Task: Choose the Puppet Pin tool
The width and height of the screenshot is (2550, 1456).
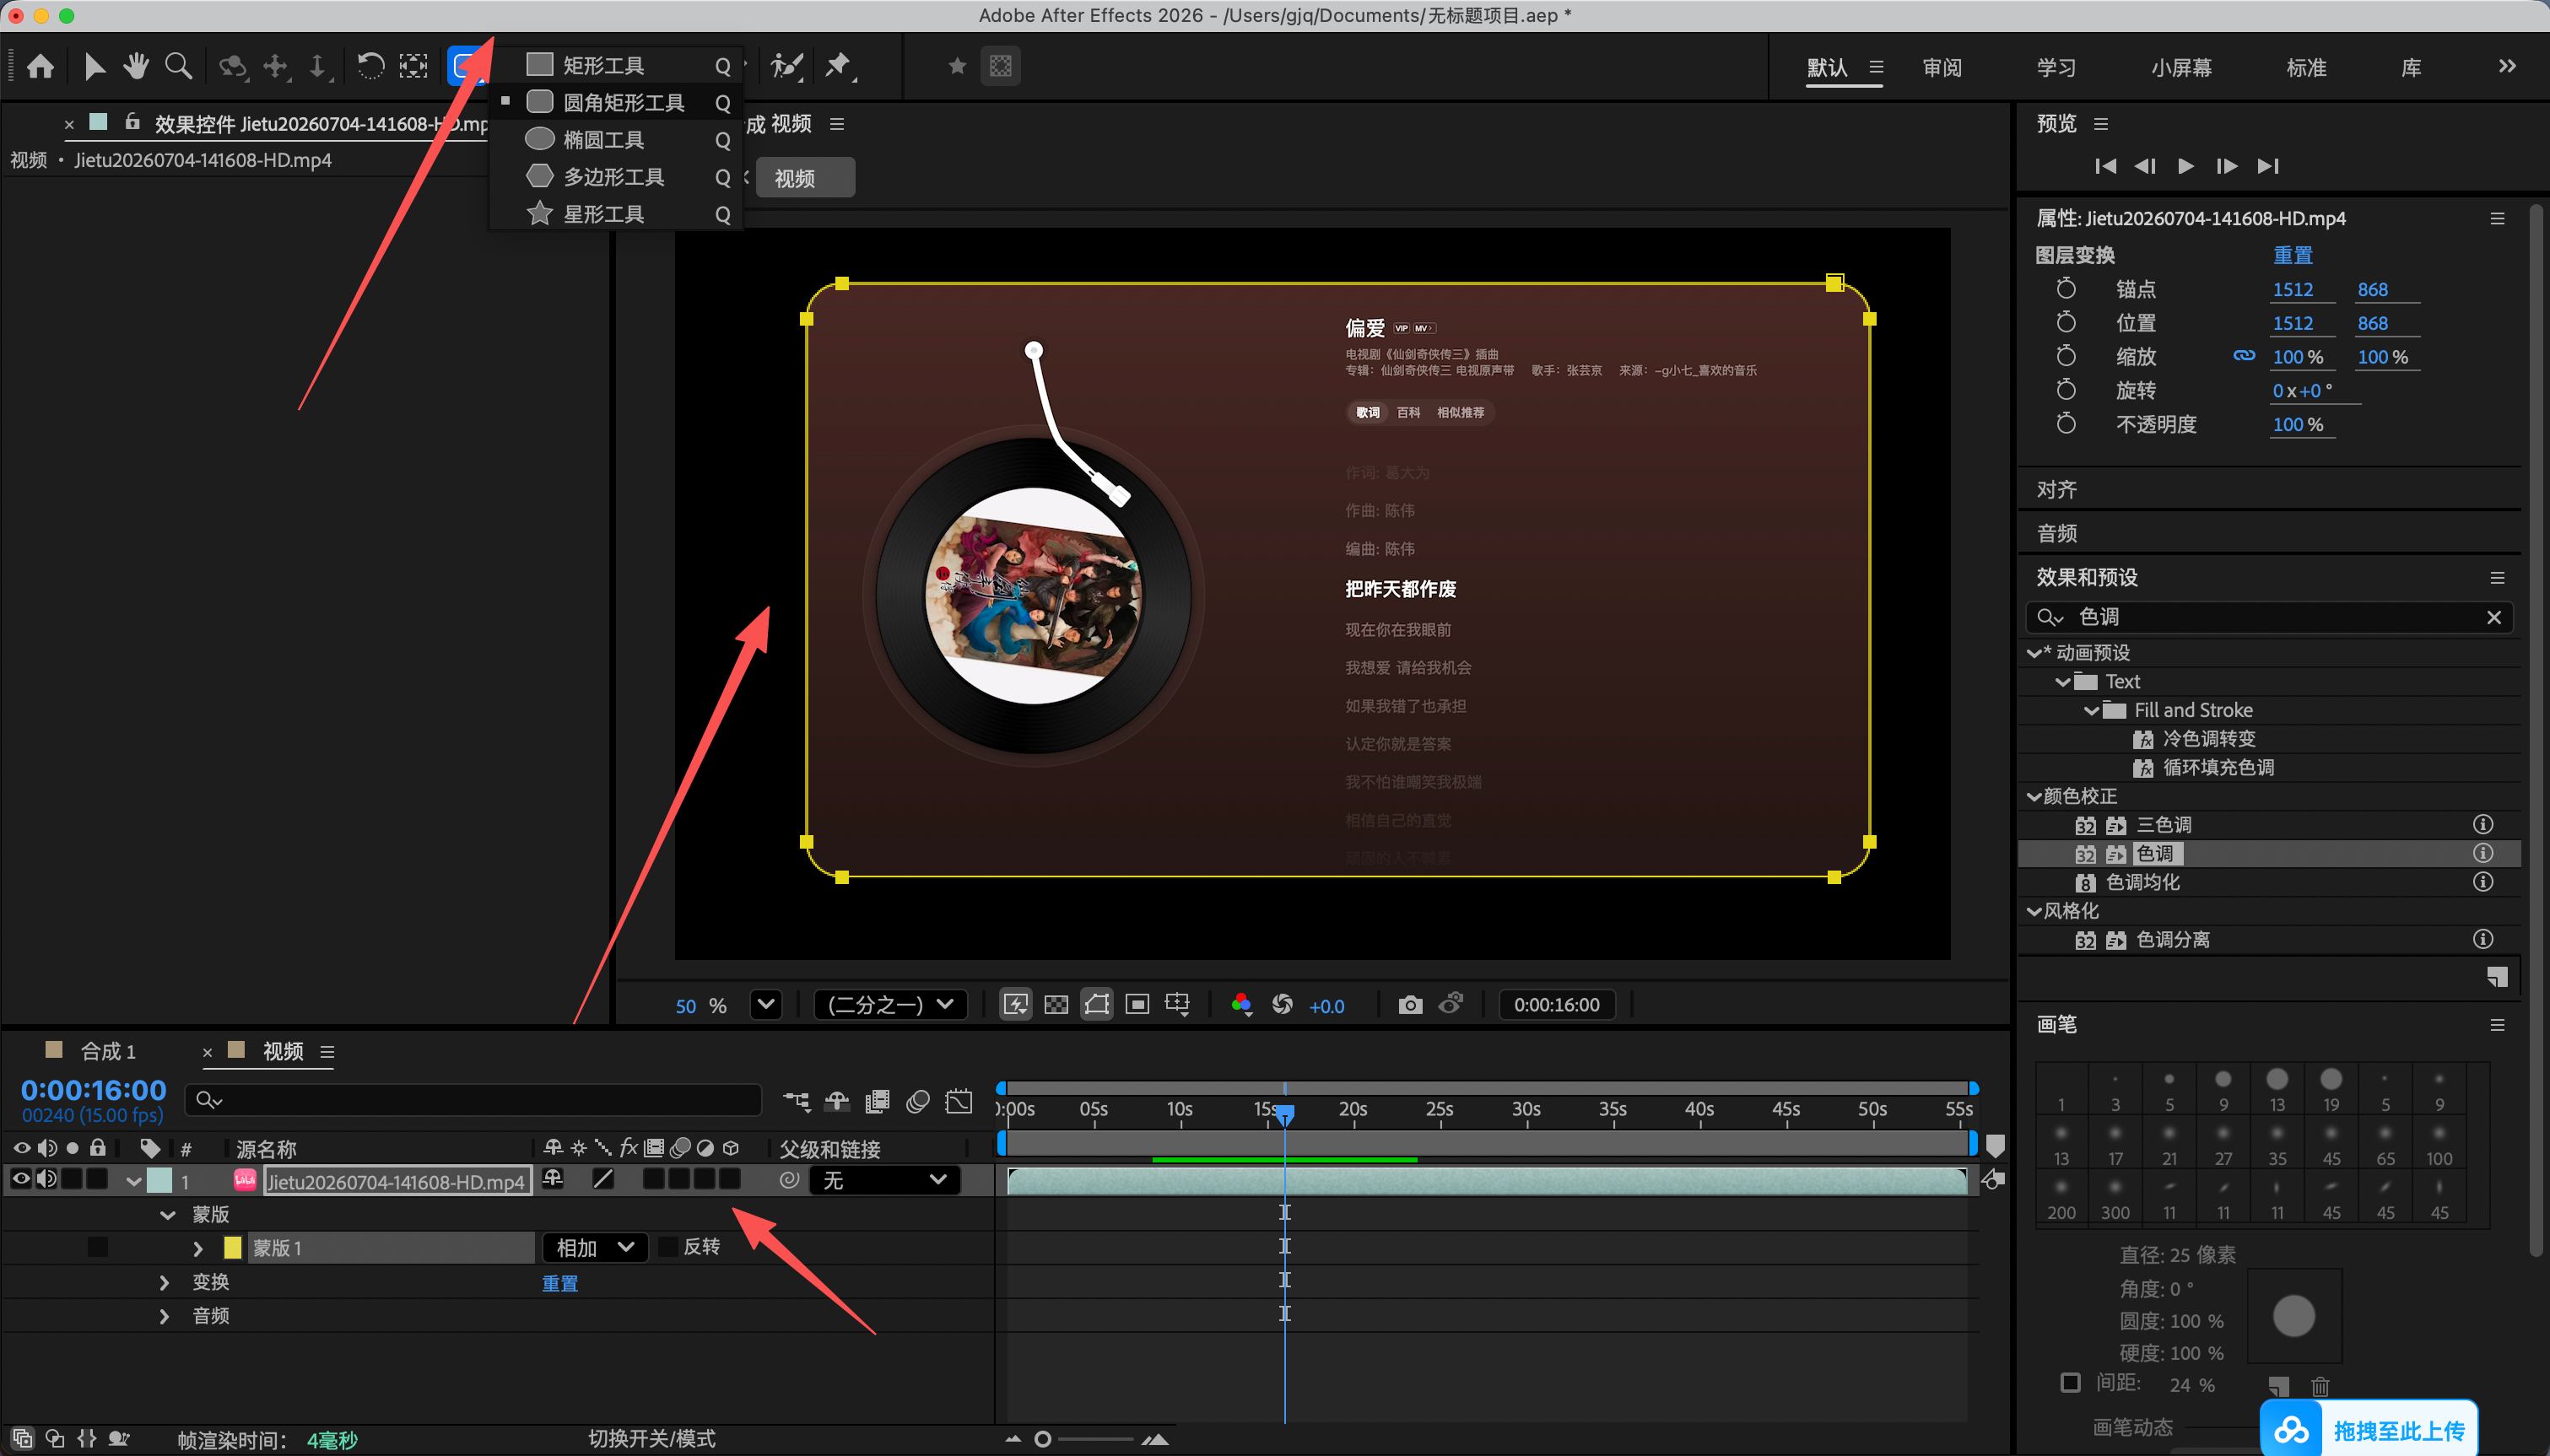Action: click(x=838, y=66)
